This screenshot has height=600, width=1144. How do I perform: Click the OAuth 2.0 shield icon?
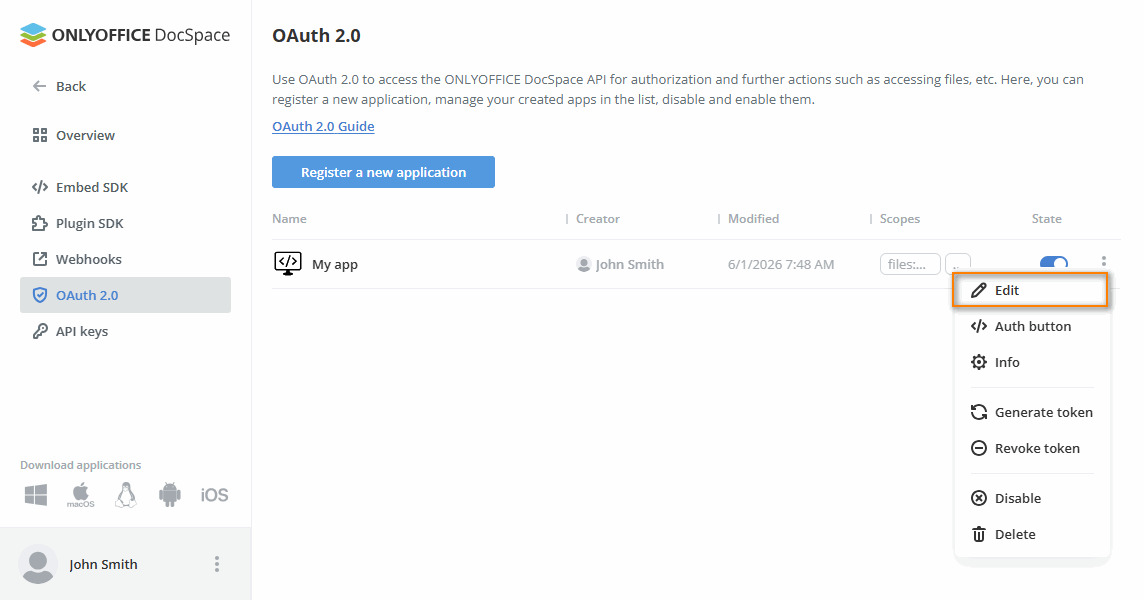click(x=39, y=295)
